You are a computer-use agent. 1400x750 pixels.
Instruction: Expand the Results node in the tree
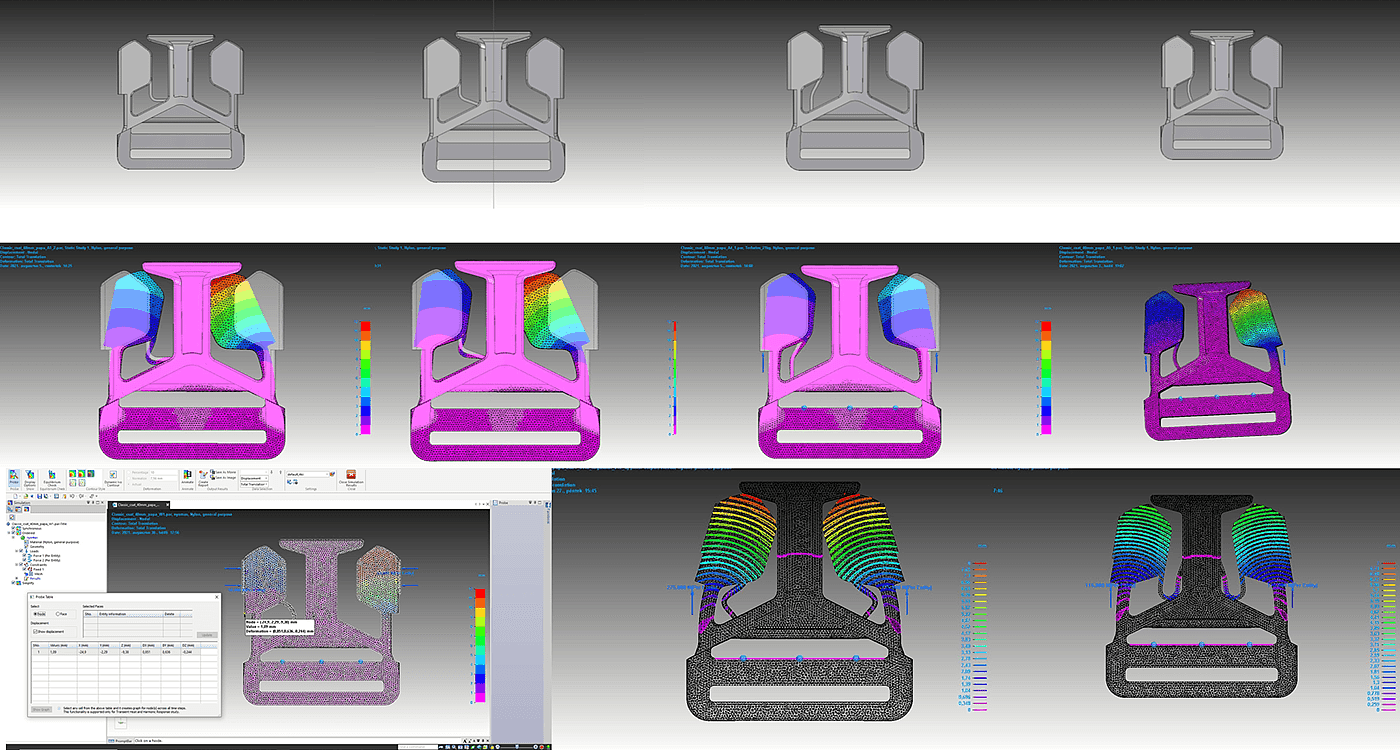[x=17, y=578]
